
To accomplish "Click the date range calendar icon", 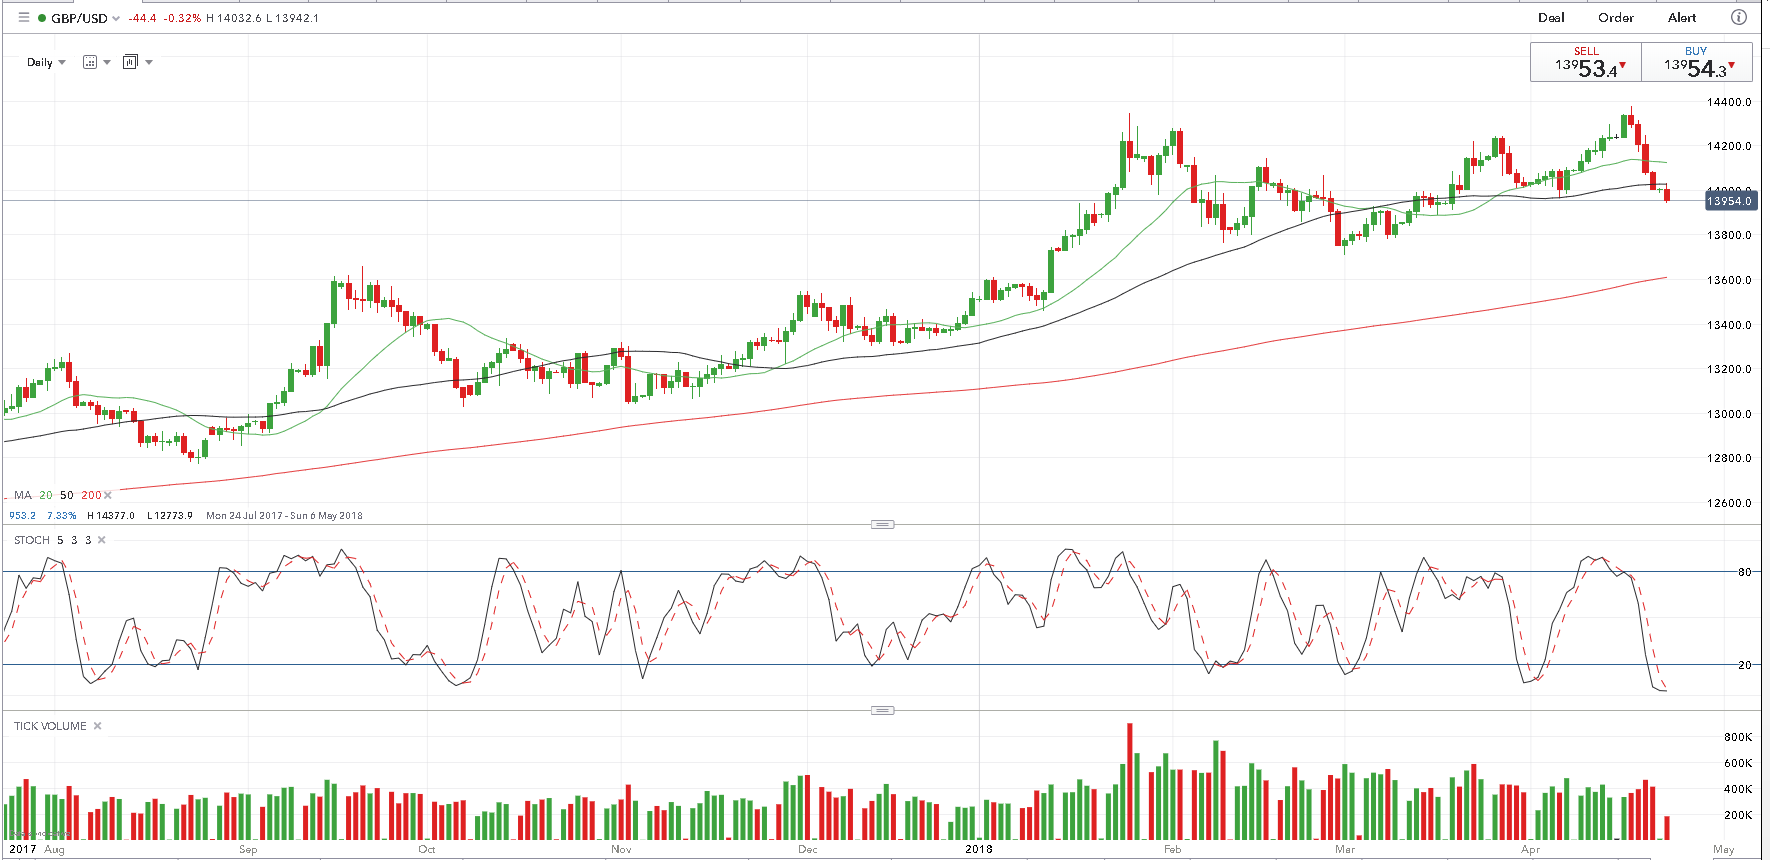I will point(90,62).
